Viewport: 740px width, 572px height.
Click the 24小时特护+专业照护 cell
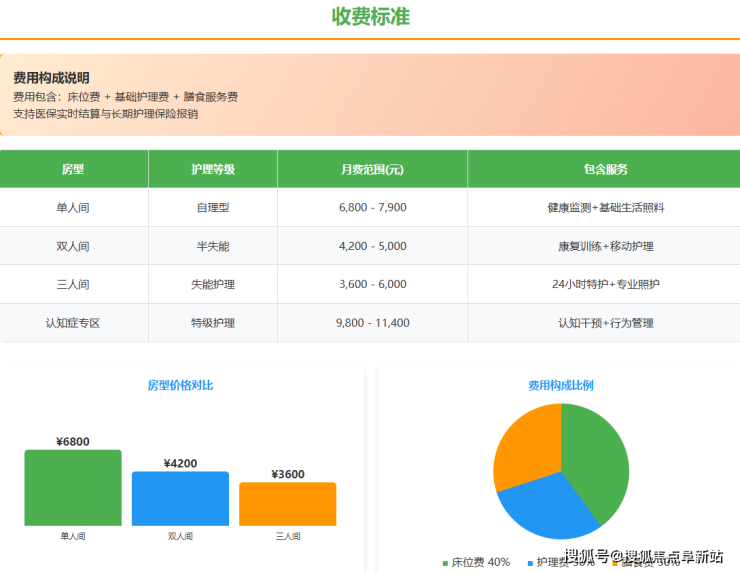tap(605, 284)
